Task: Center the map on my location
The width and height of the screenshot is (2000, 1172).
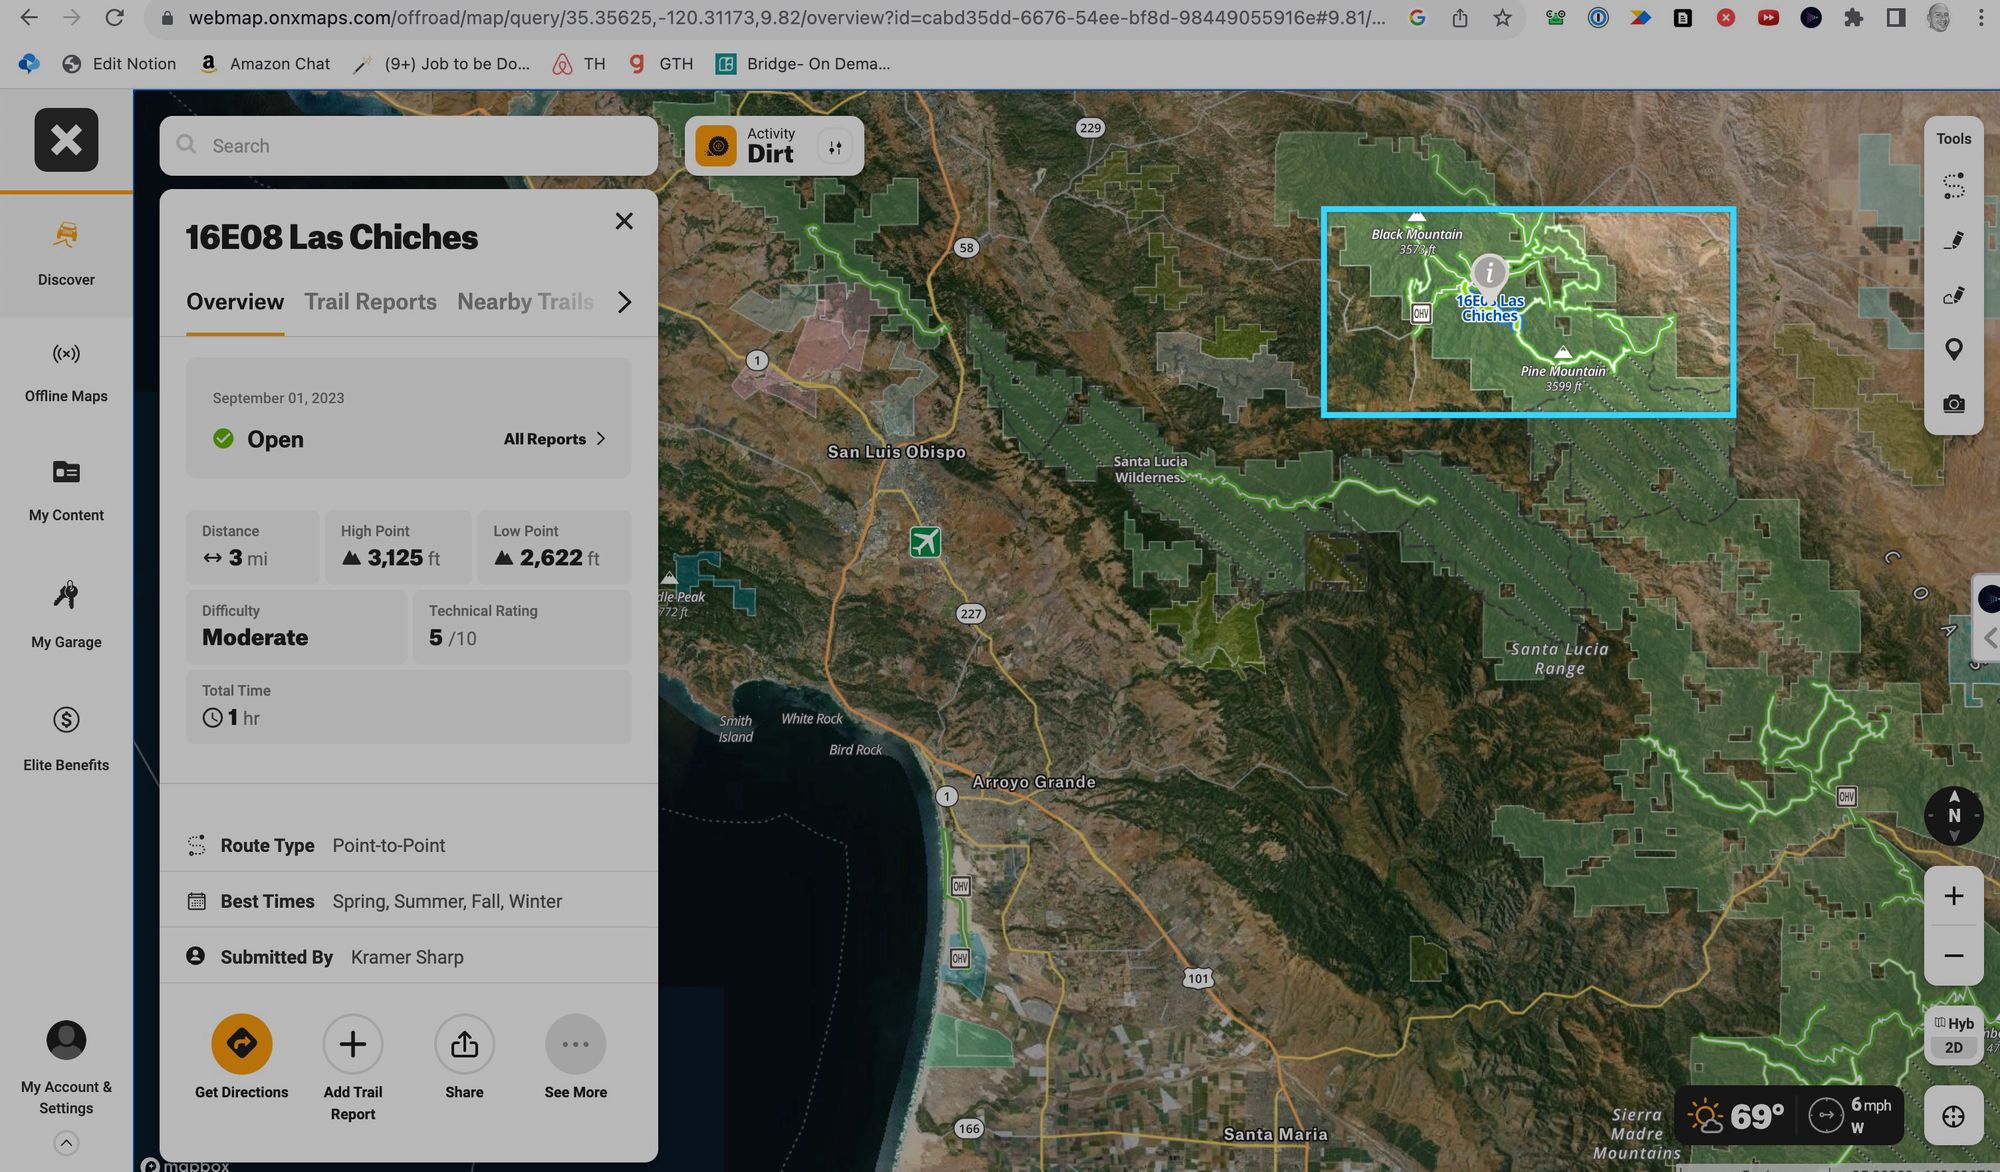Action: point(1953,1116)
